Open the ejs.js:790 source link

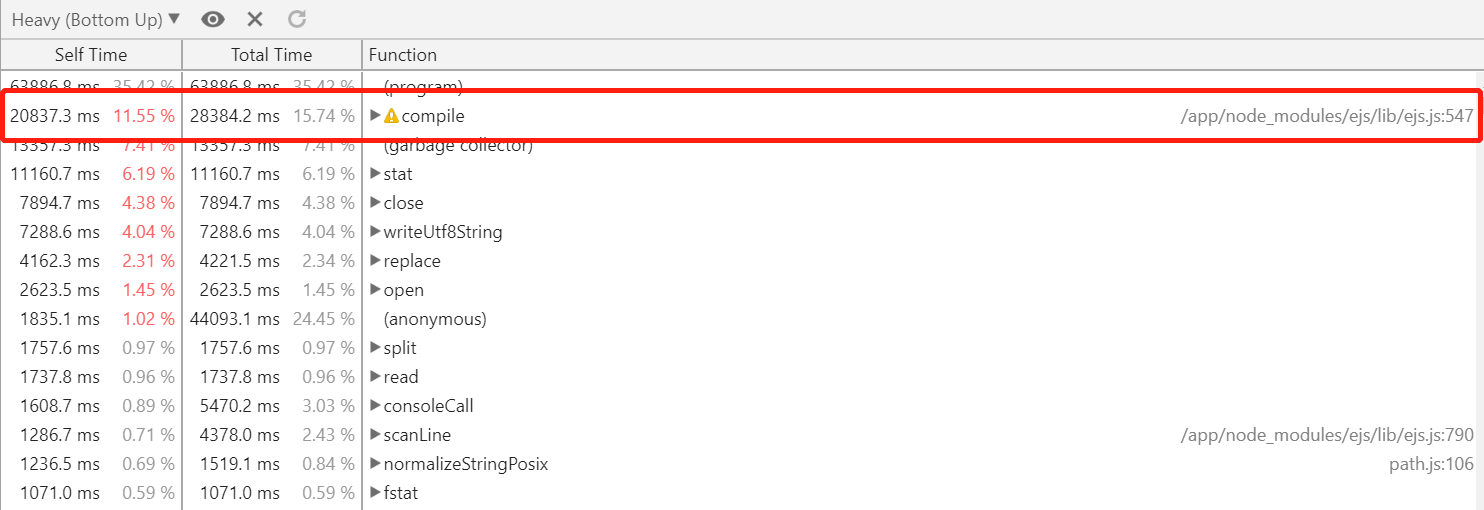point(1327,435)
